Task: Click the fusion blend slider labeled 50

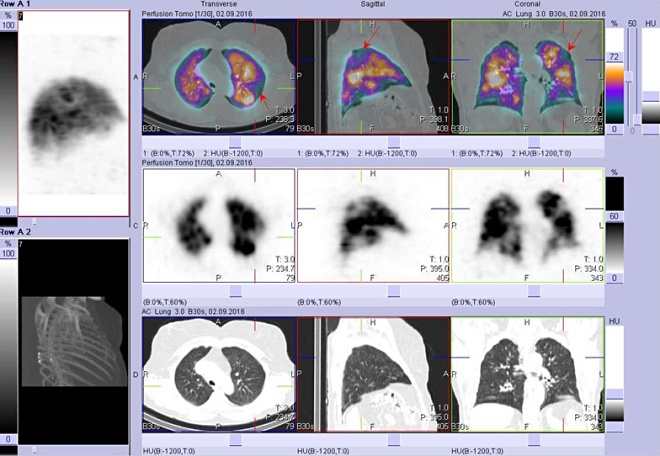Action: 630,78
